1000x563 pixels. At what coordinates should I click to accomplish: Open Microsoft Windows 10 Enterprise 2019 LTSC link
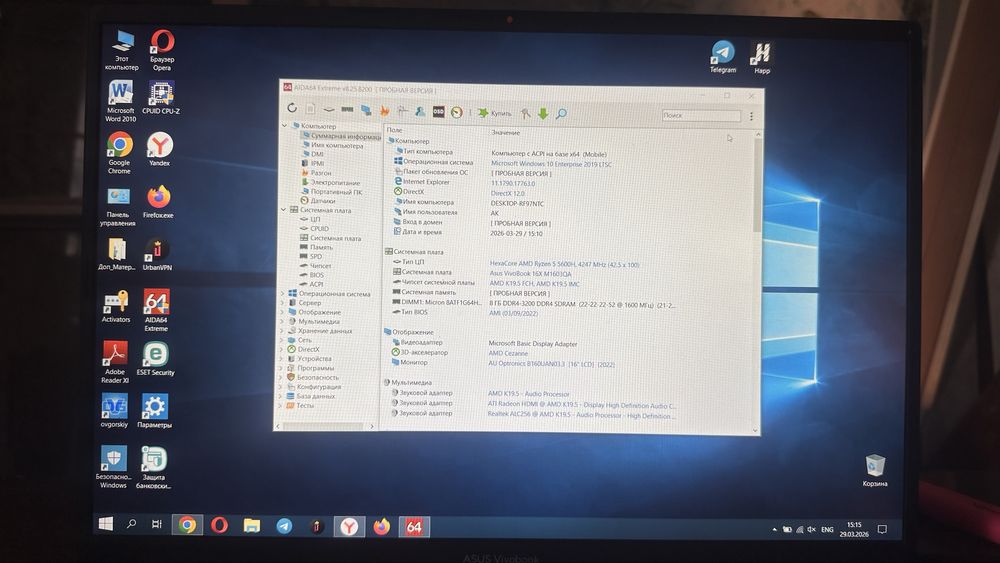[x=551, y=164]
